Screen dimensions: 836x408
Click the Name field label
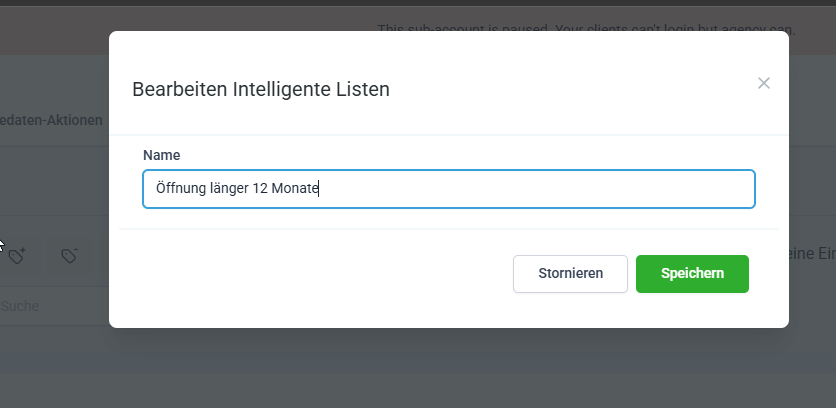[x=161, y=155]
